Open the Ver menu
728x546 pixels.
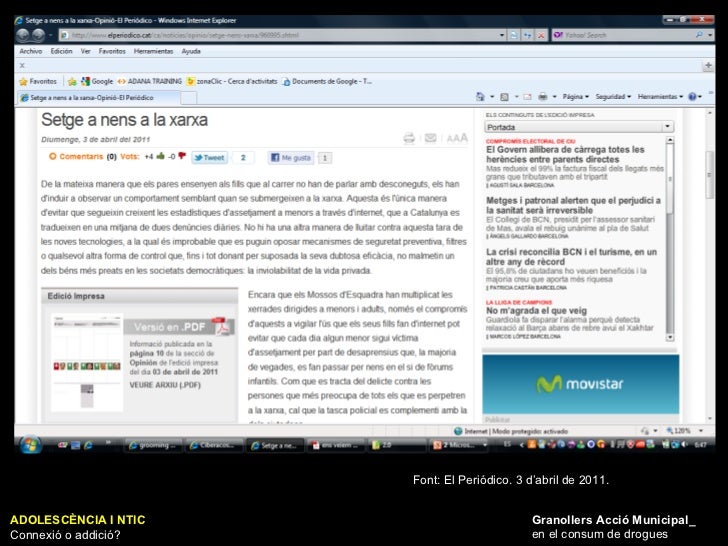pyautogui.click(x=85, y=51)
